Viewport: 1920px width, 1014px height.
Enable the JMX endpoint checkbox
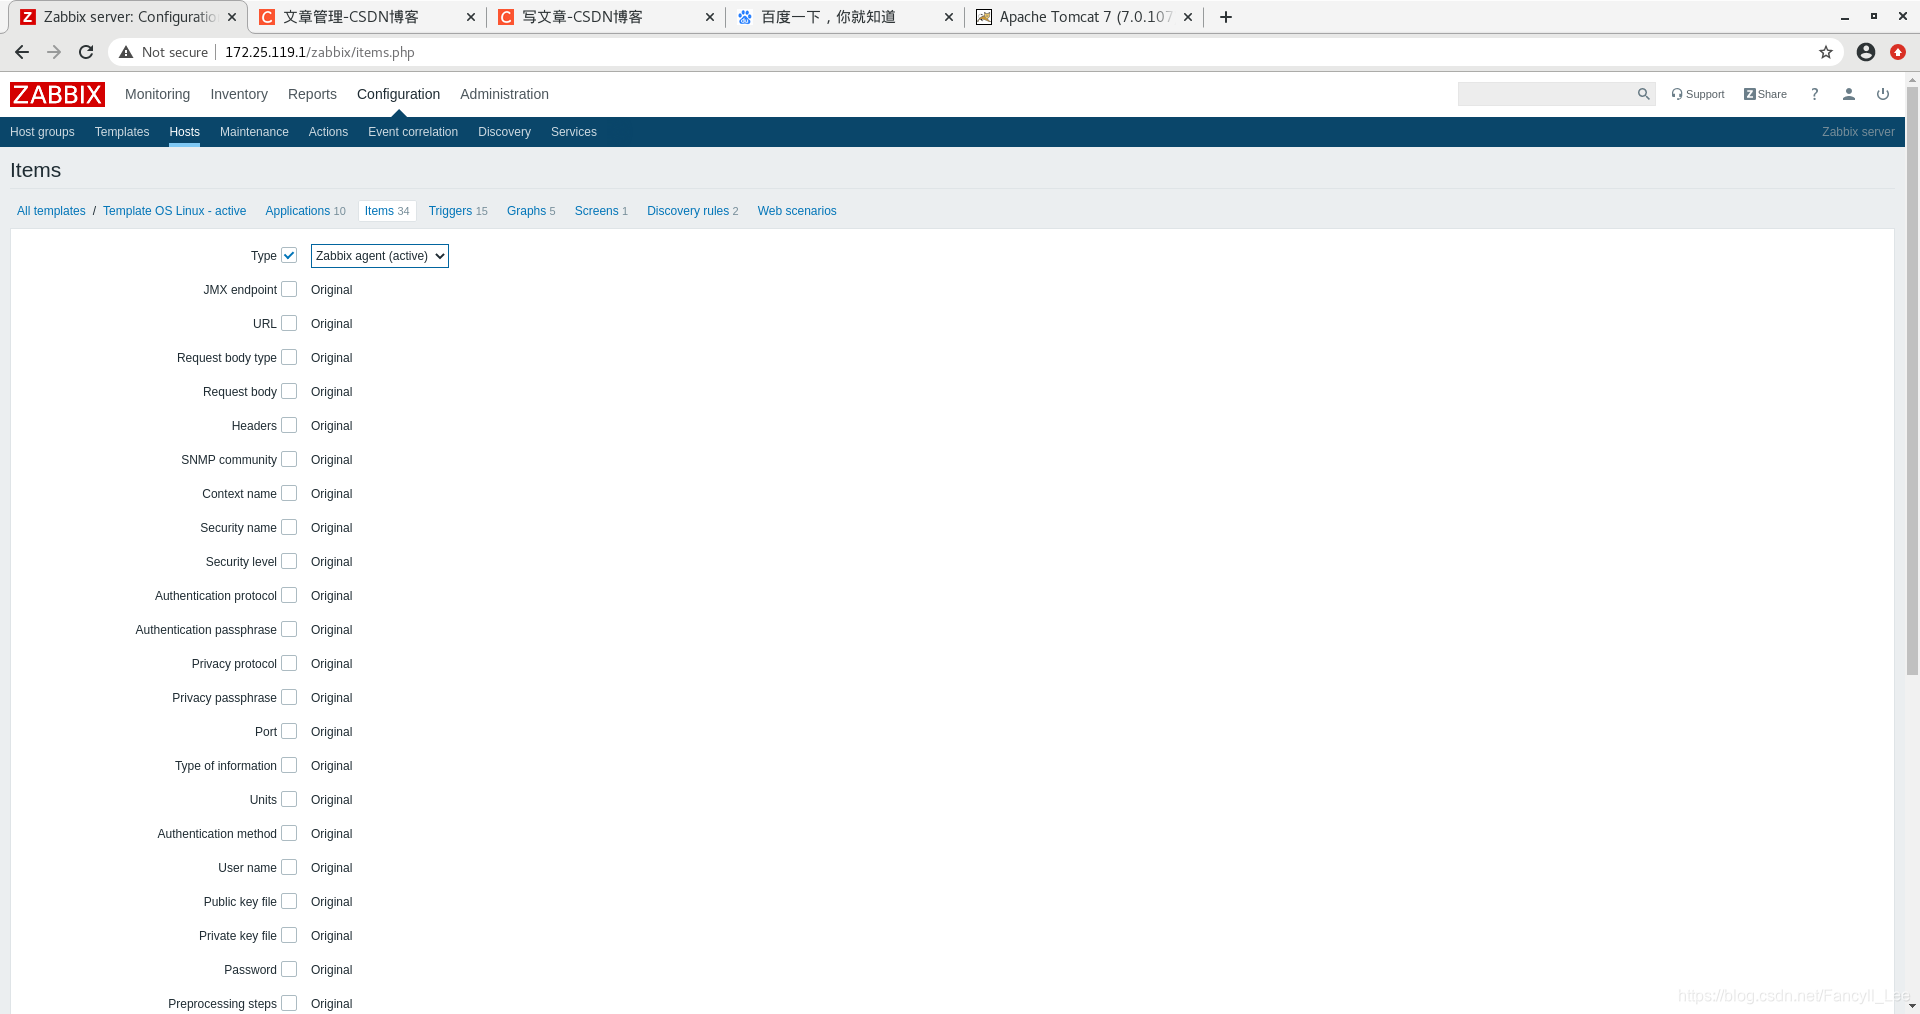[289, 289]
